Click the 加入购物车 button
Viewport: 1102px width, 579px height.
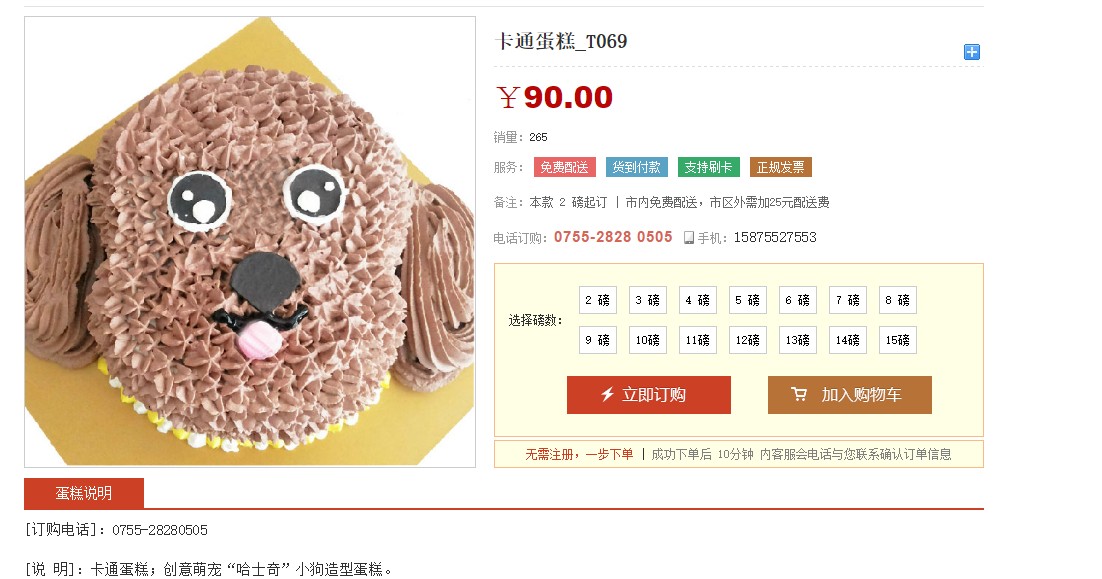pyautogui.click(x=850, y=395)
